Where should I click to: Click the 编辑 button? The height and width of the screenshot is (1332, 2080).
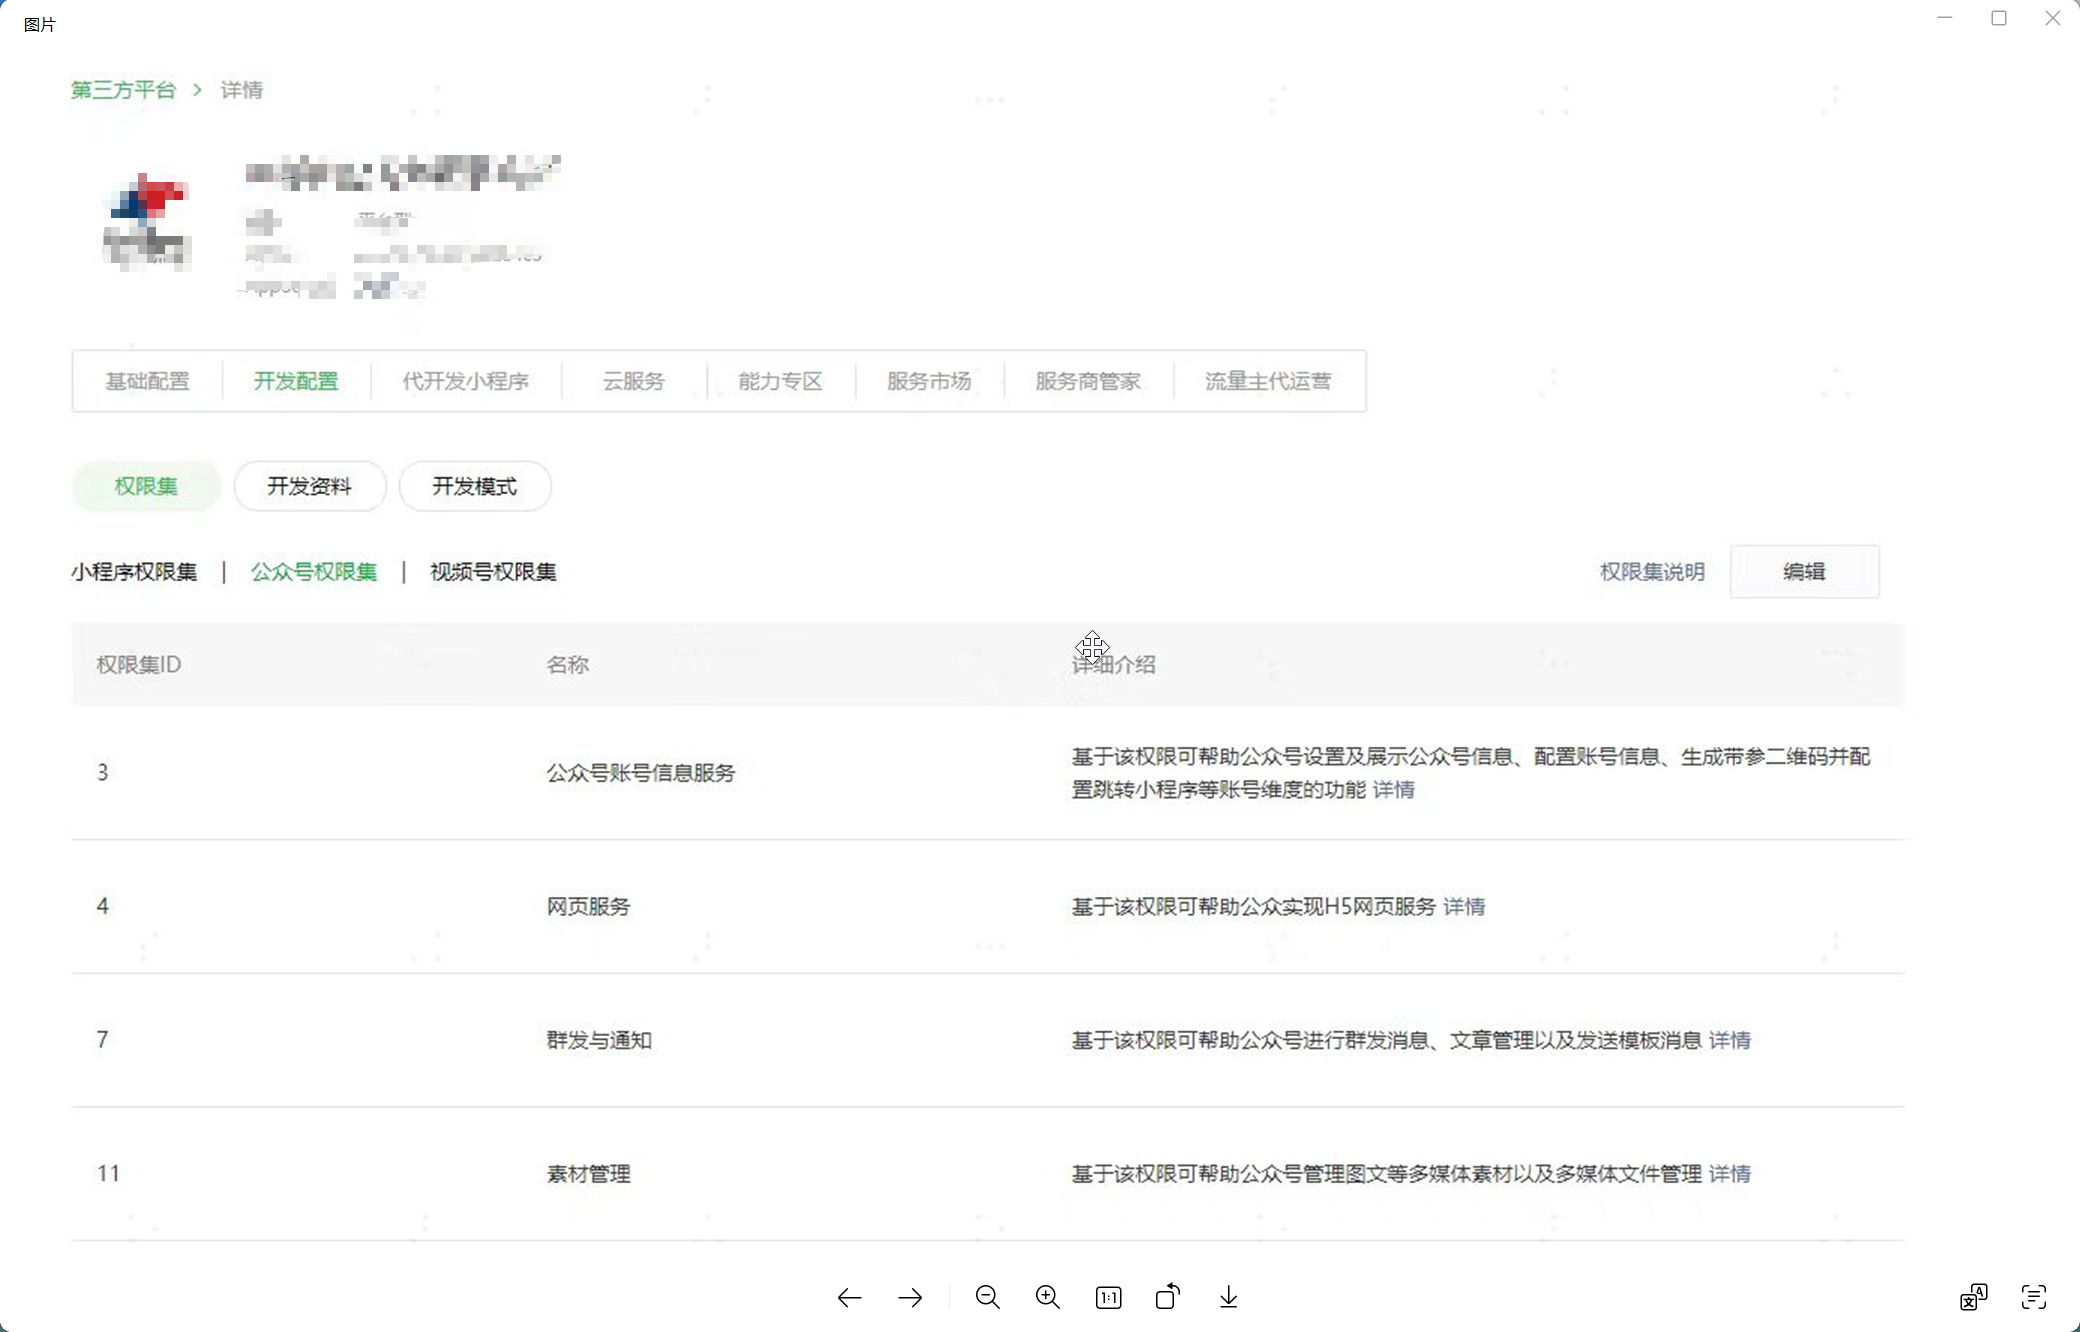click(x=1804, y=572)
